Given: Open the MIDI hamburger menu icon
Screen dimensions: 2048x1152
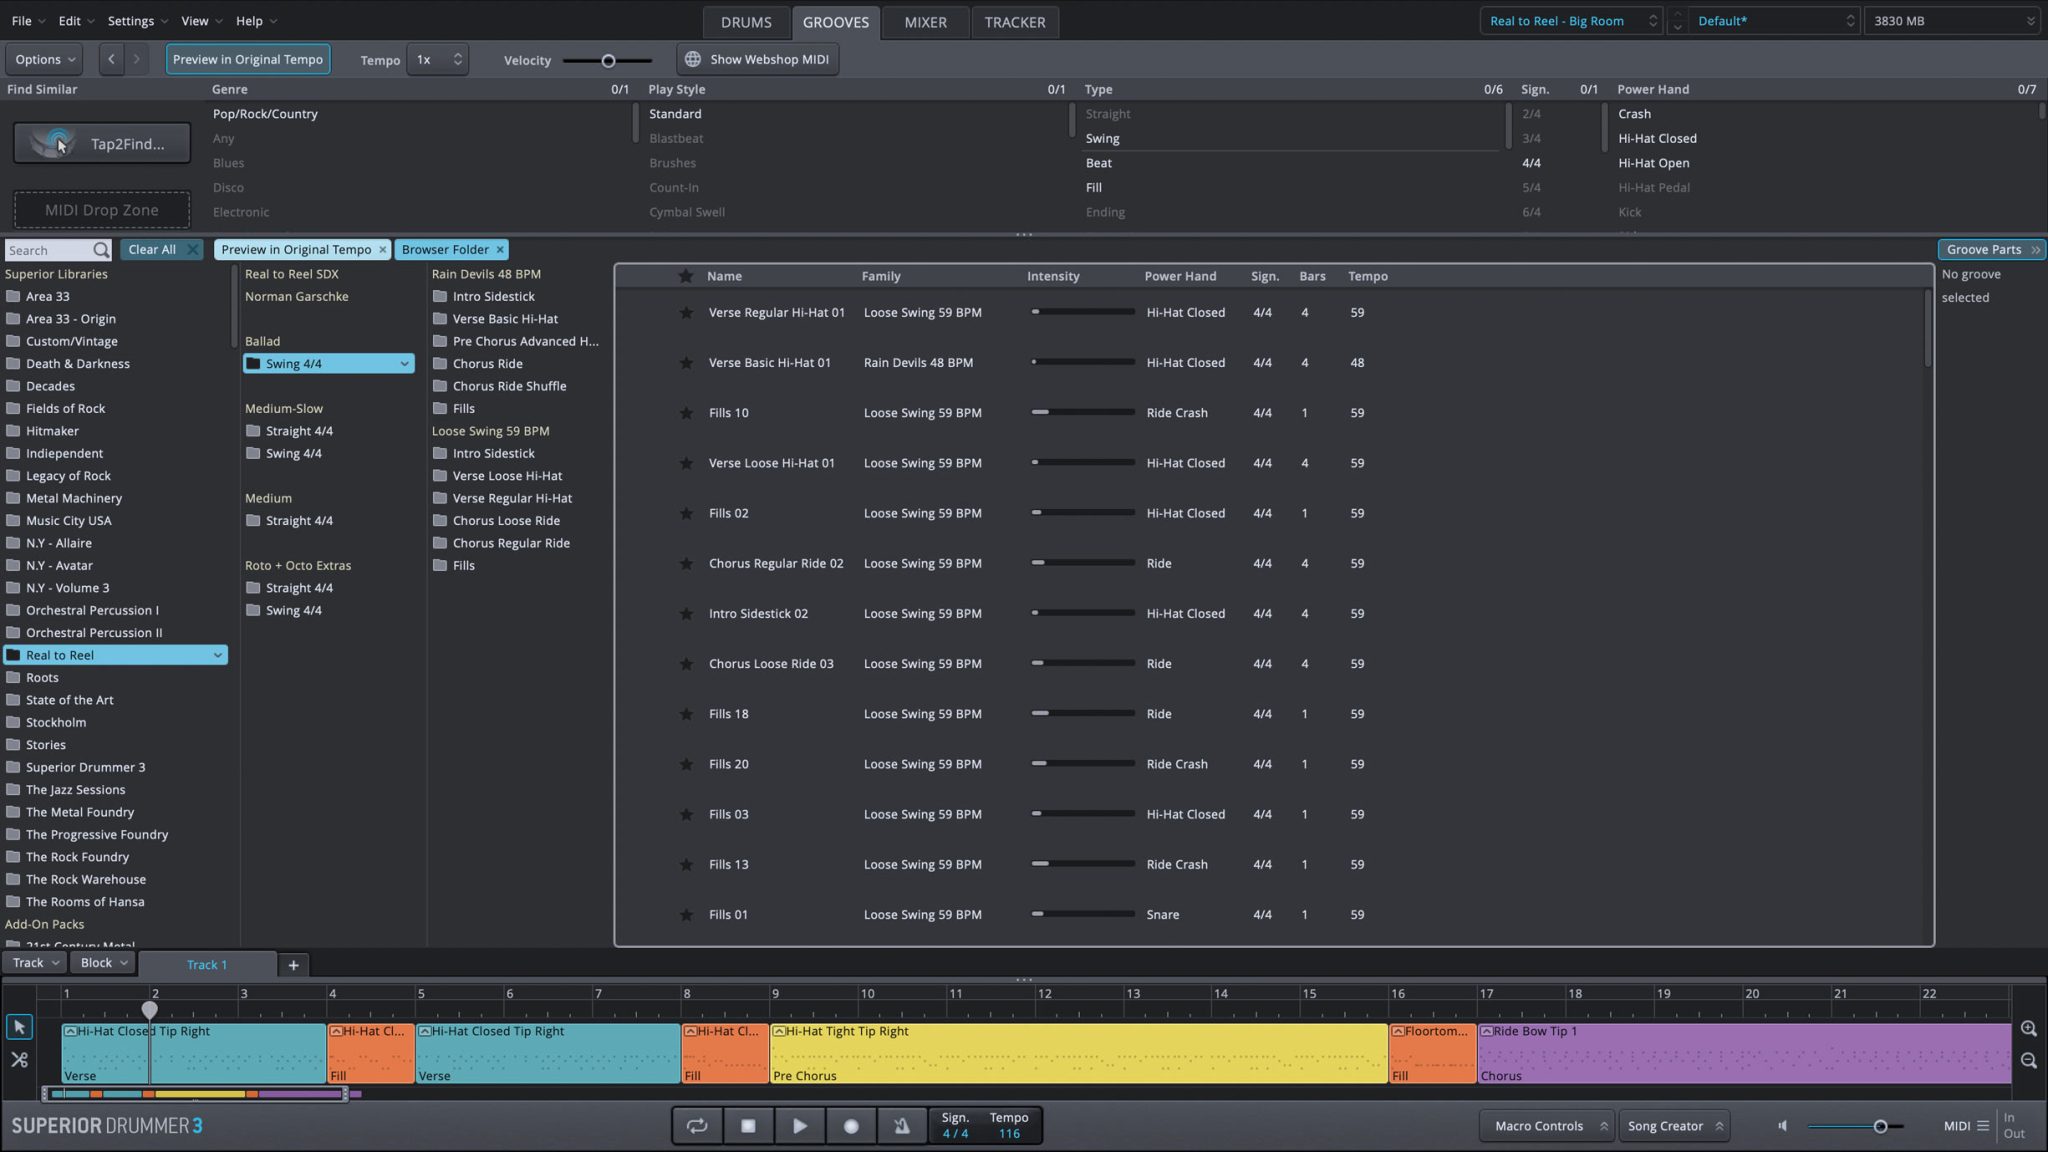Looking at the screenshot, I should click(x=1983, y=1126).
